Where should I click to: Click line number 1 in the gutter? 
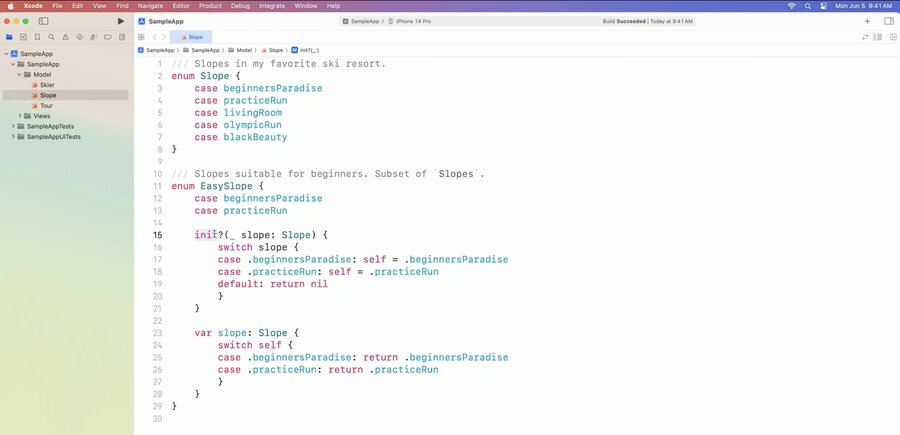point(160,64)
